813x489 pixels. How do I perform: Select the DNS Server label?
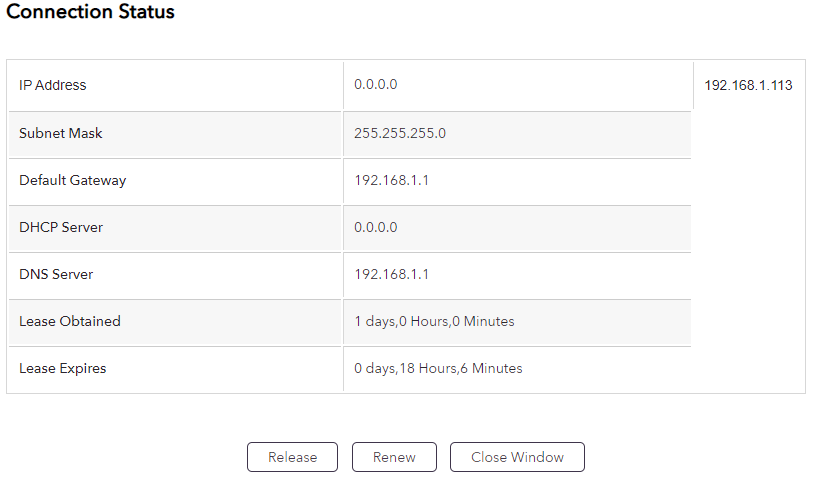pos(56,274)
